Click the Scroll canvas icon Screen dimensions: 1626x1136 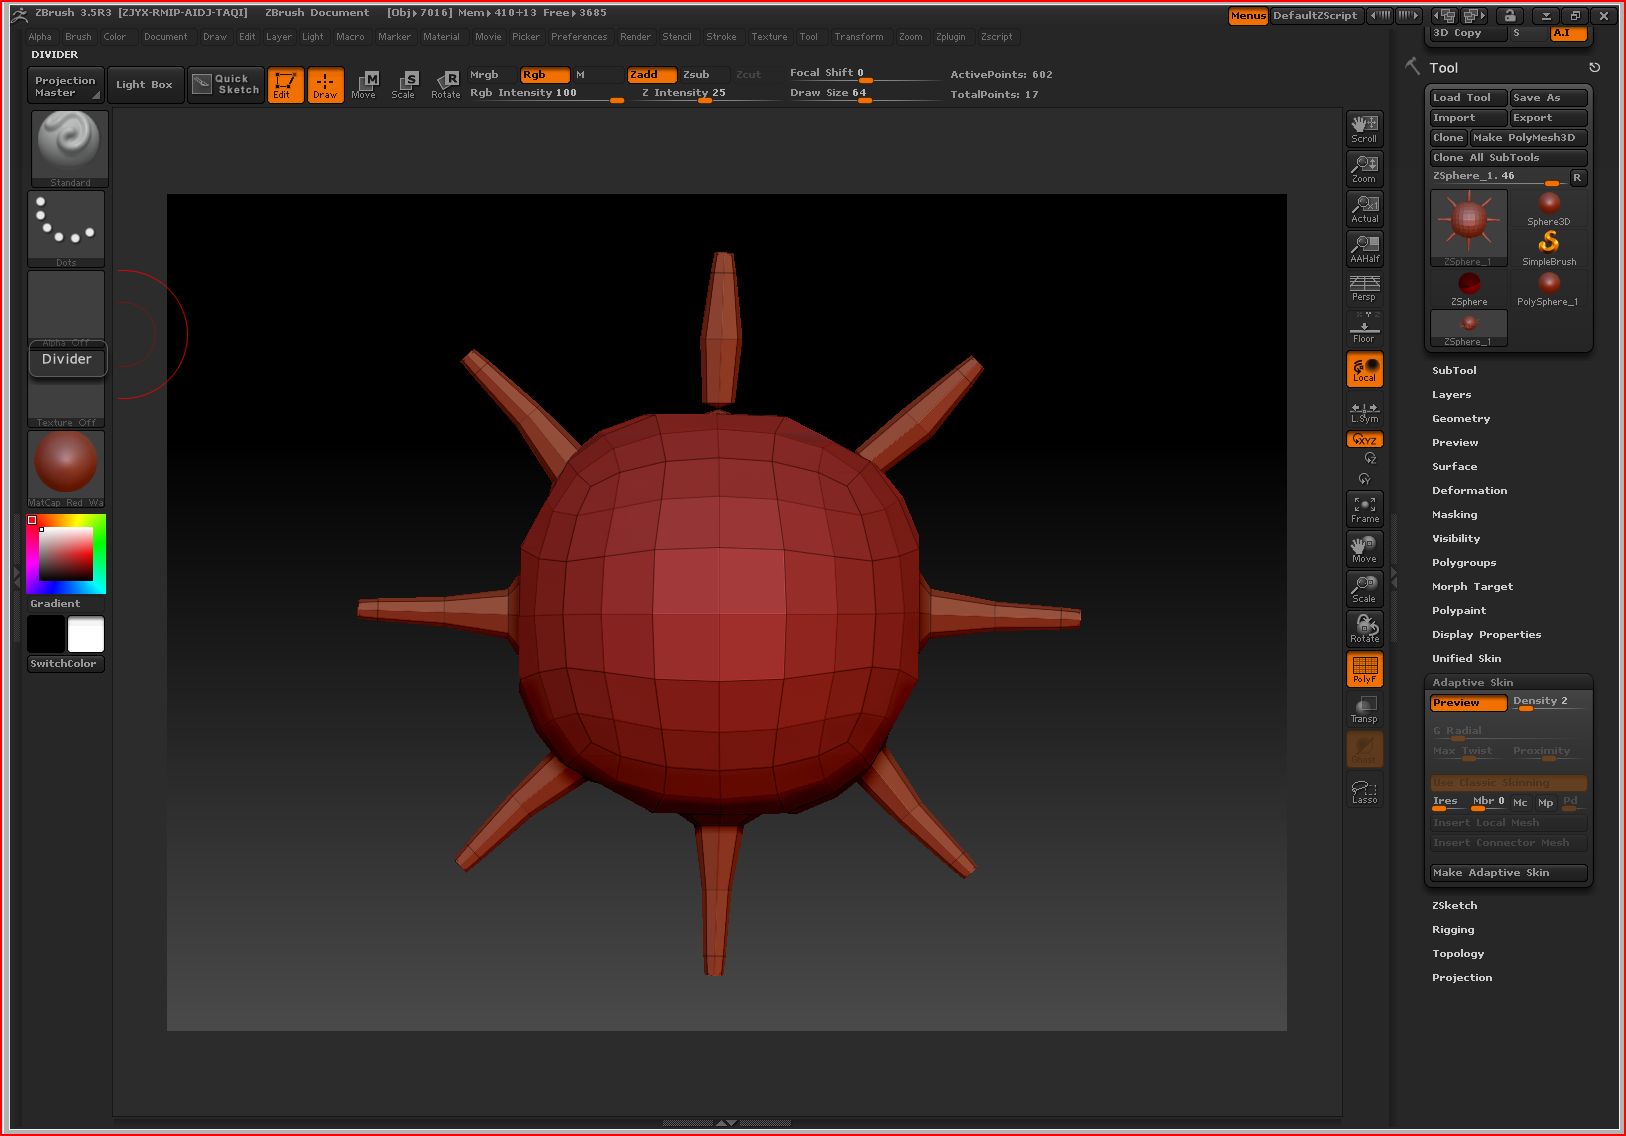coord(1365,129)
